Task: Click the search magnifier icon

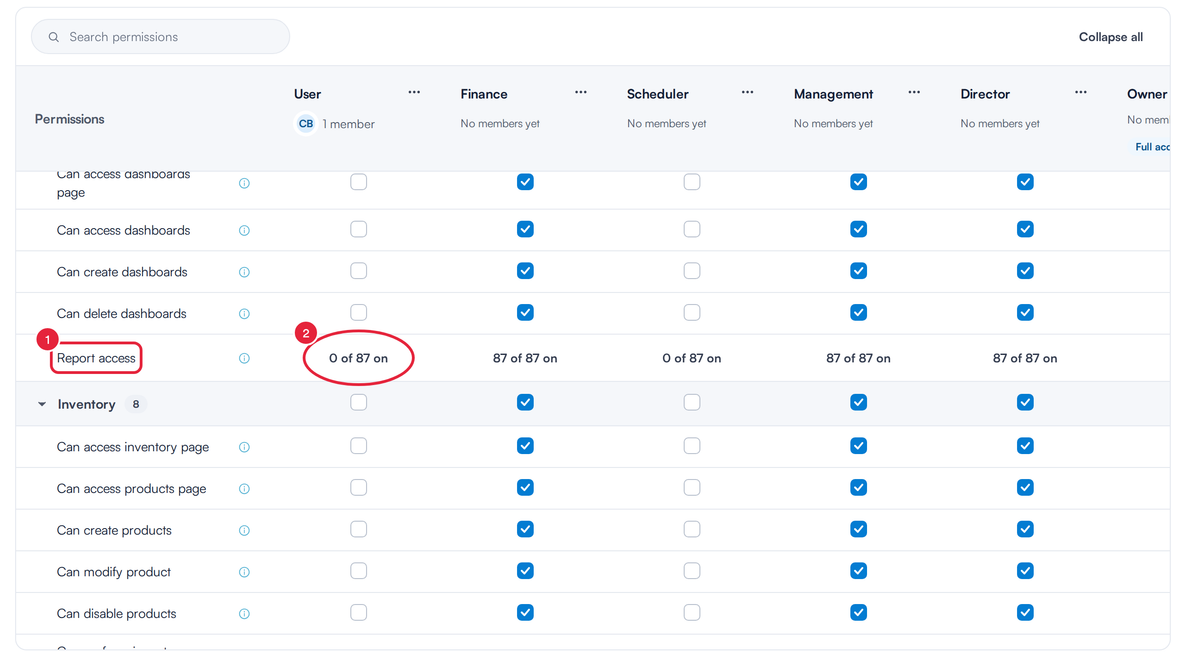Action: (53, 37)
